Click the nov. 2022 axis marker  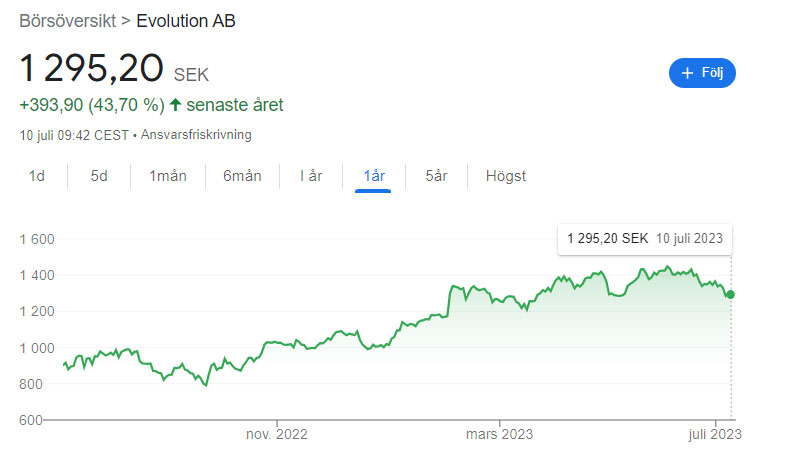277,435
